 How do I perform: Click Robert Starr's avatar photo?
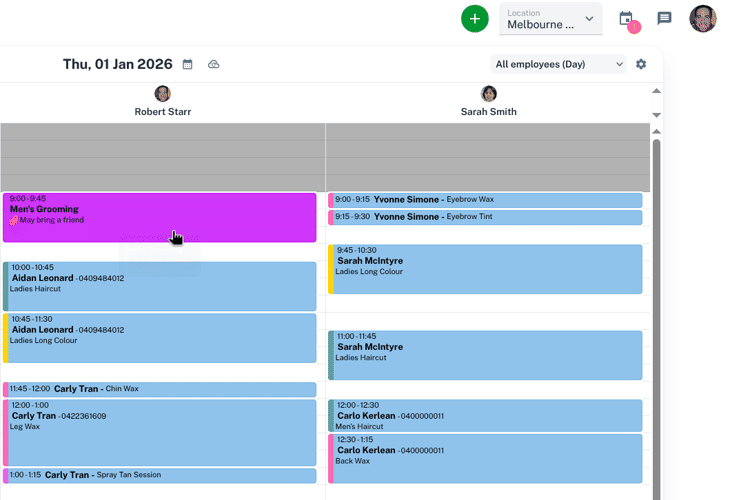click(x=162, y=94)
